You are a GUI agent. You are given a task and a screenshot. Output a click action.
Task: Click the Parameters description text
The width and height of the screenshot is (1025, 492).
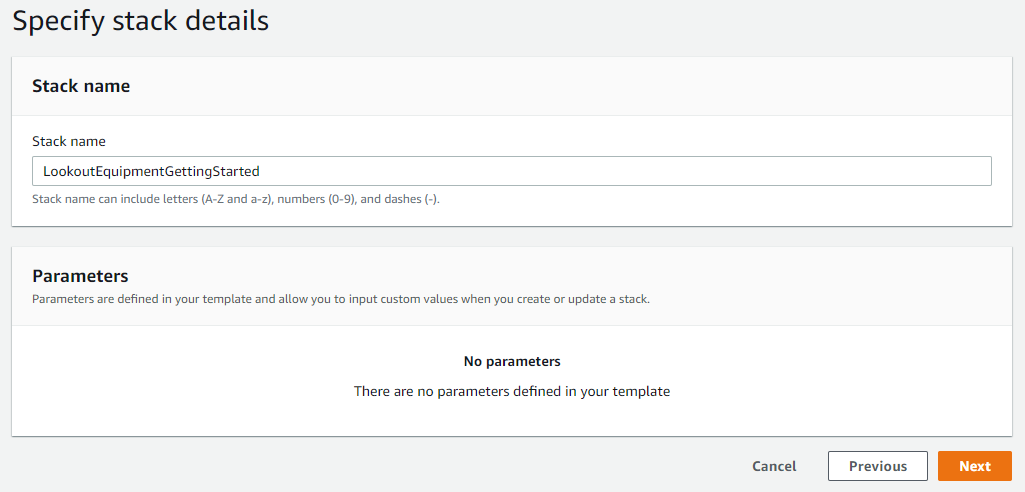[x=341, y=300]
